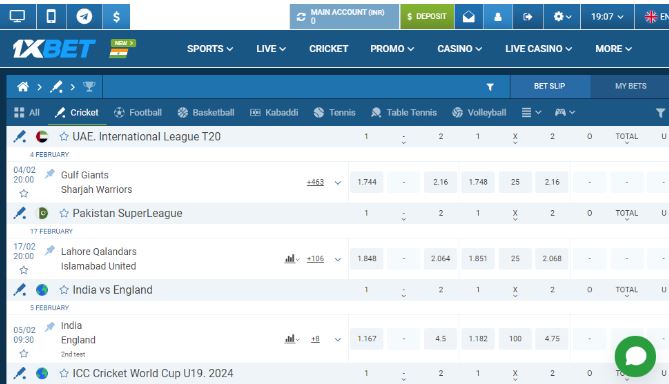This screenshot has width=669, height=384.
Task: Select odds 1.167 for India
Action: 367,339
